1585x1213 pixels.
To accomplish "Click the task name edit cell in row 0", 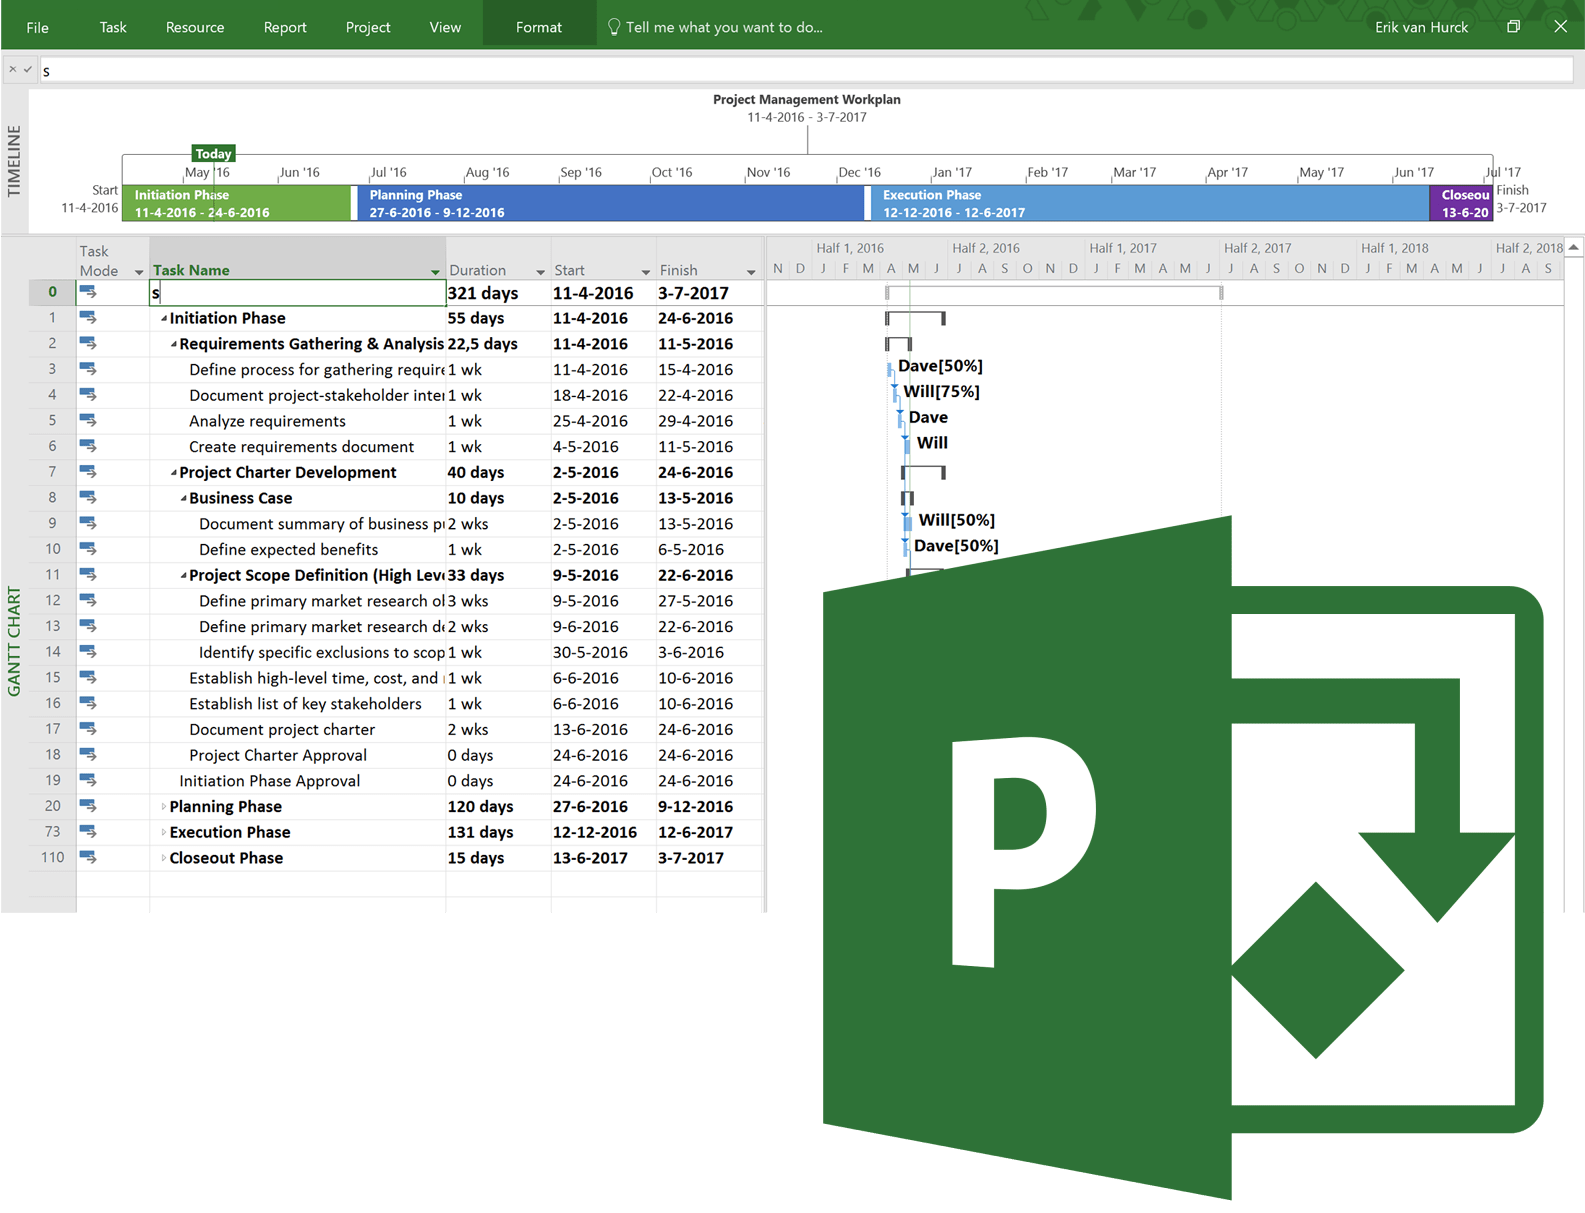I will click(298, 293).
